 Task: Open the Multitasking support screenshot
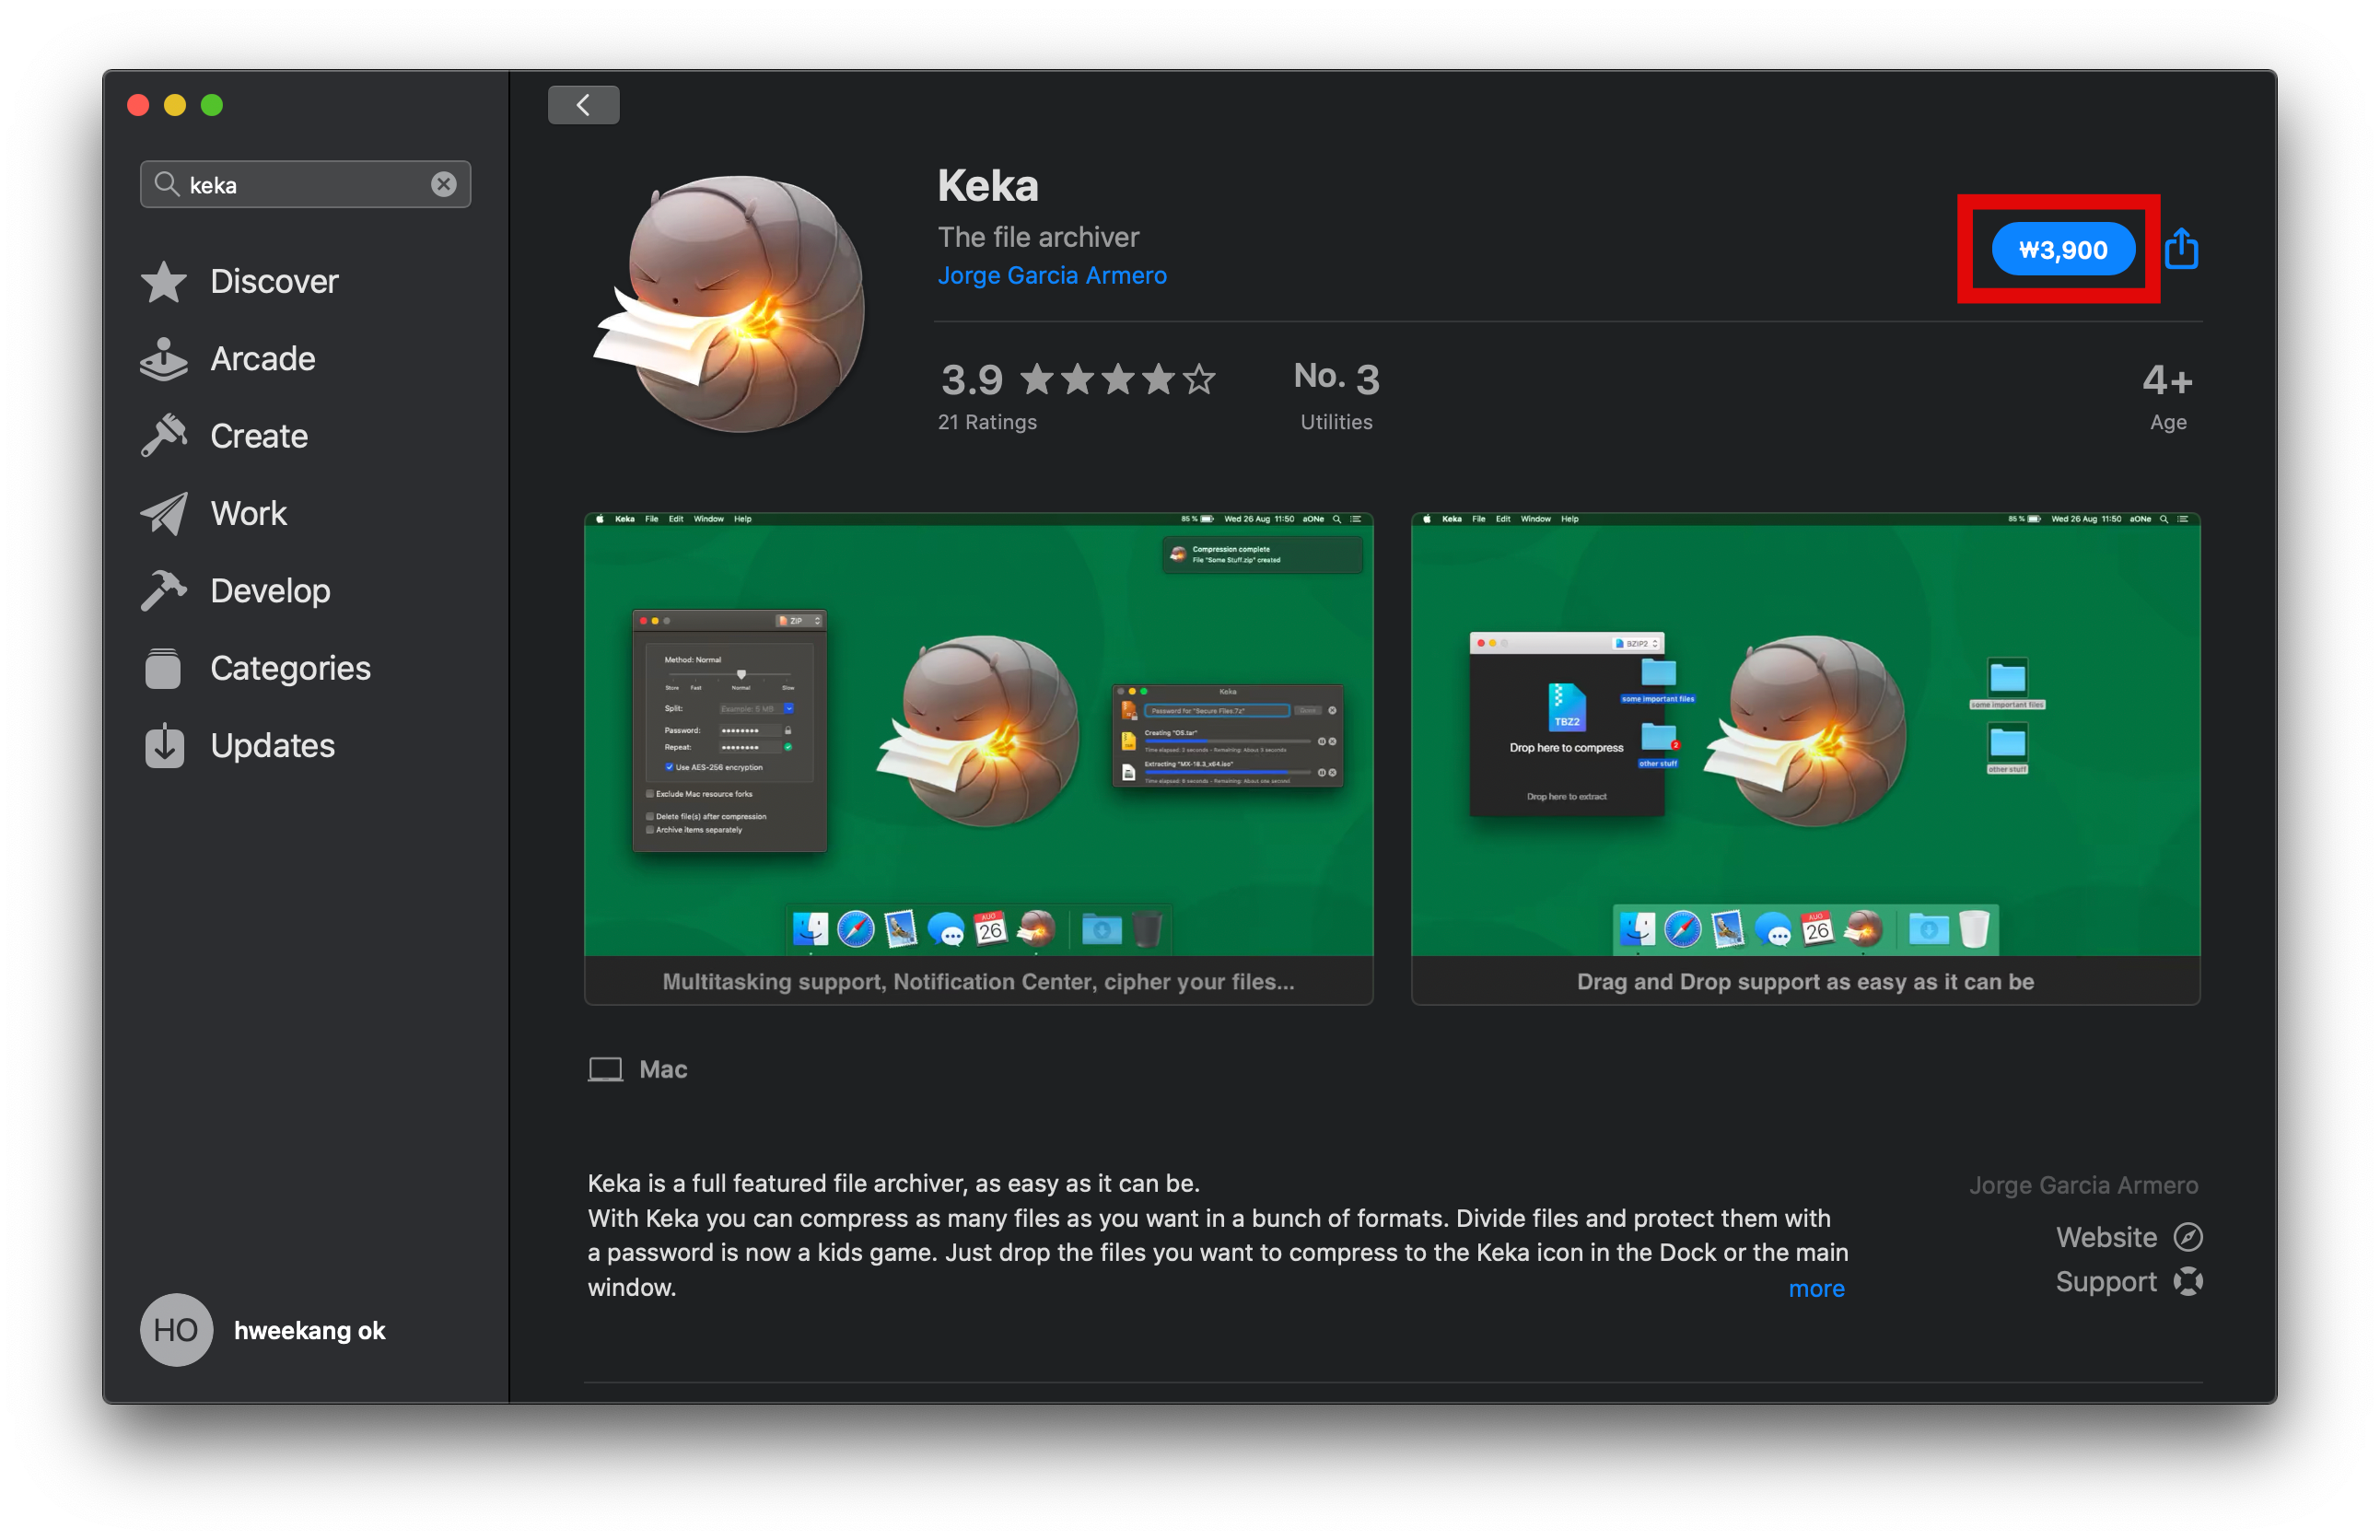point(978,737)
